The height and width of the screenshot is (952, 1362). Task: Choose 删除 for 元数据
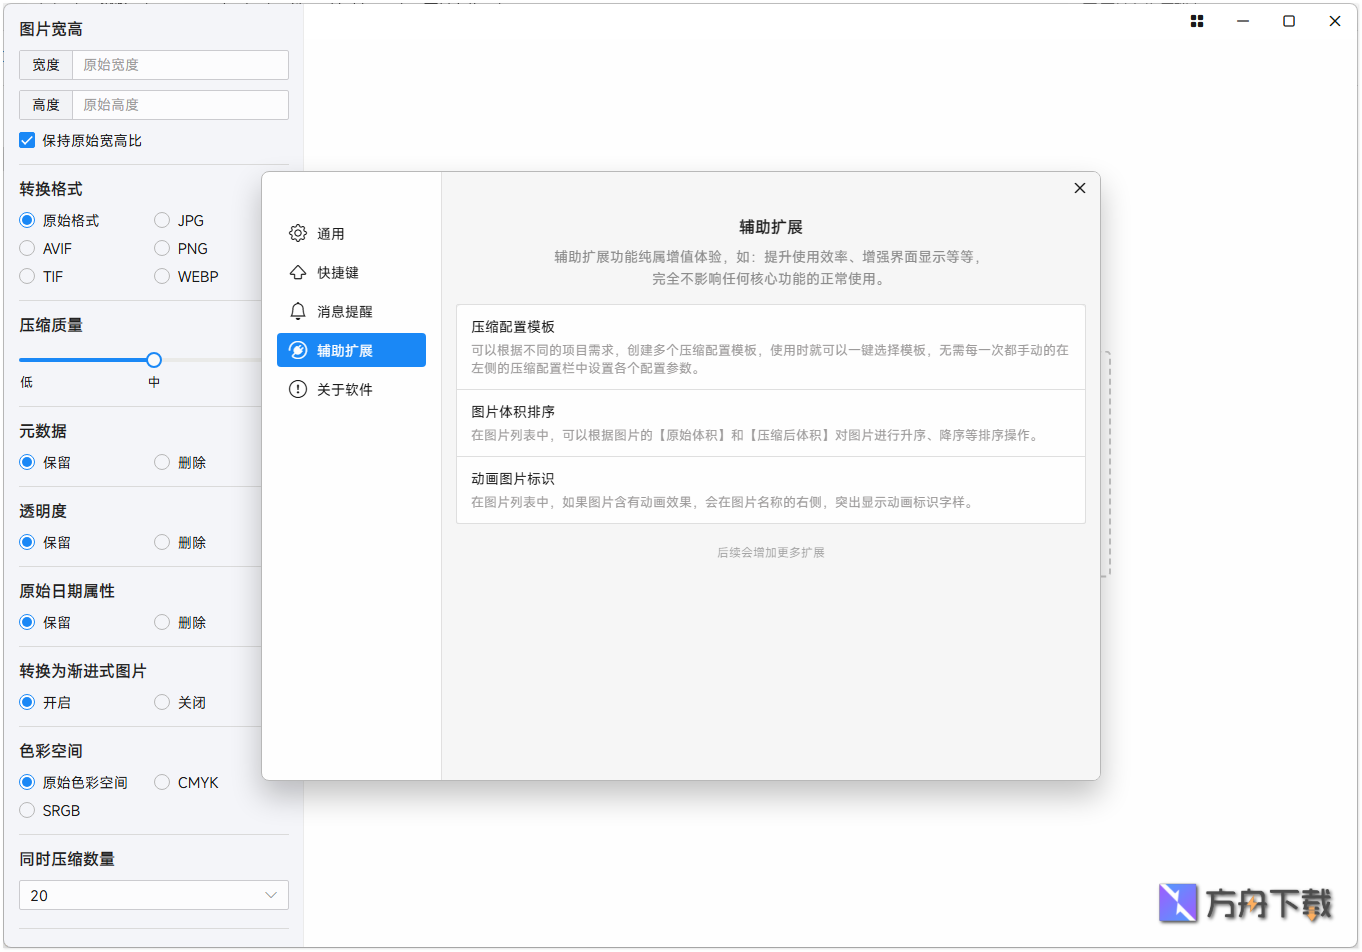tap(161, 462)
